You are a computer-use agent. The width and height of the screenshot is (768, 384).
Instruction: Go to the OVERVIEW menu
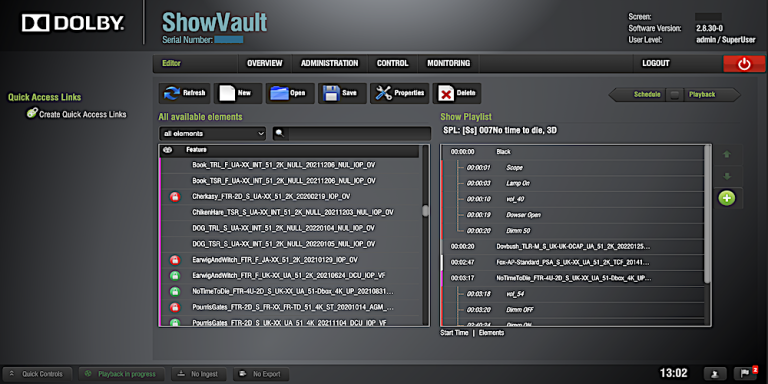coord(264,63)
